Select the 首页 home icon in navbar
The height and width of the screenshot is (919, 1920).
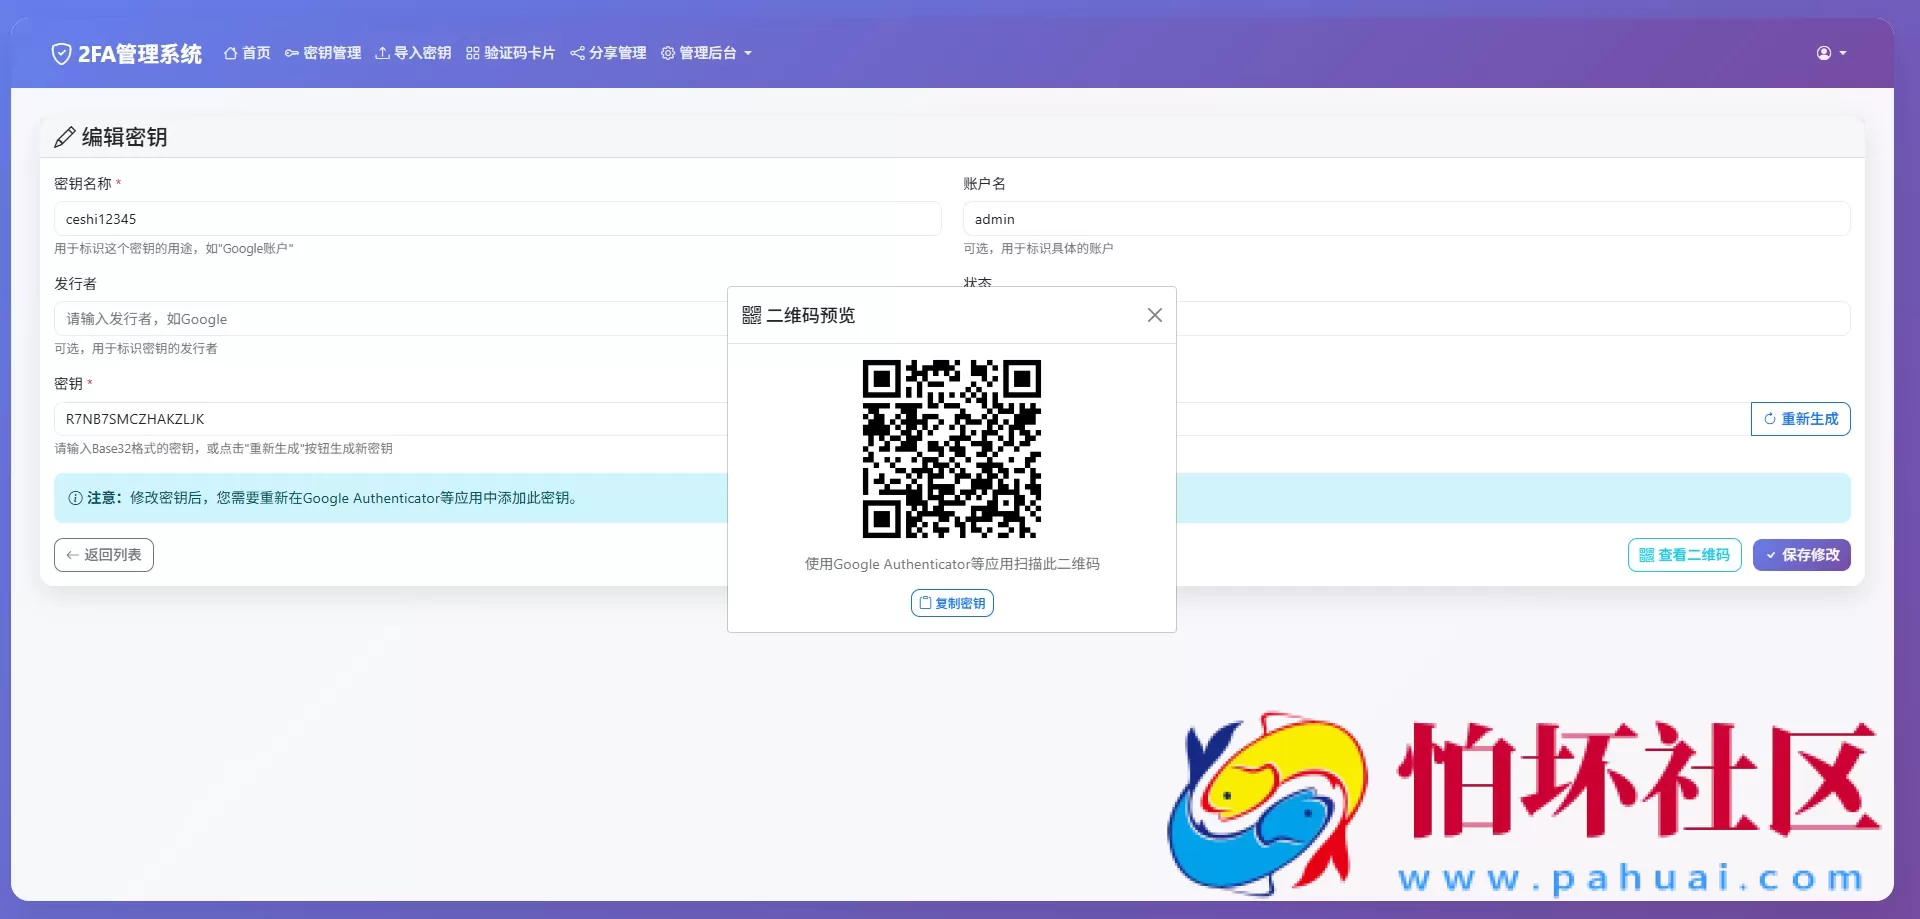(x=228, y=53)
